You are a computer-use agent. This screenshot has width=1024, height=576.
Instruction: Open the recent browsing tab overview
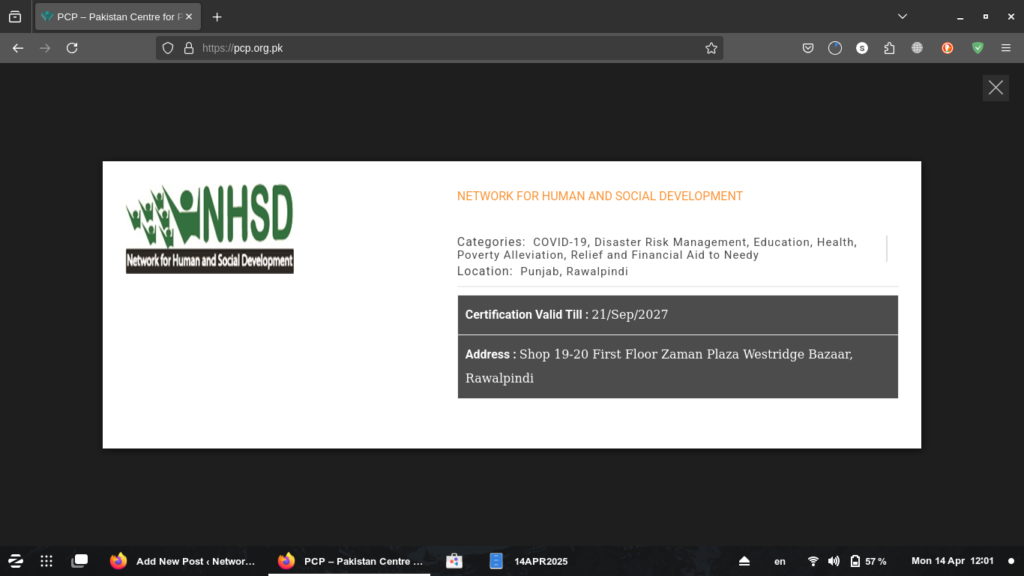(15, 17)
